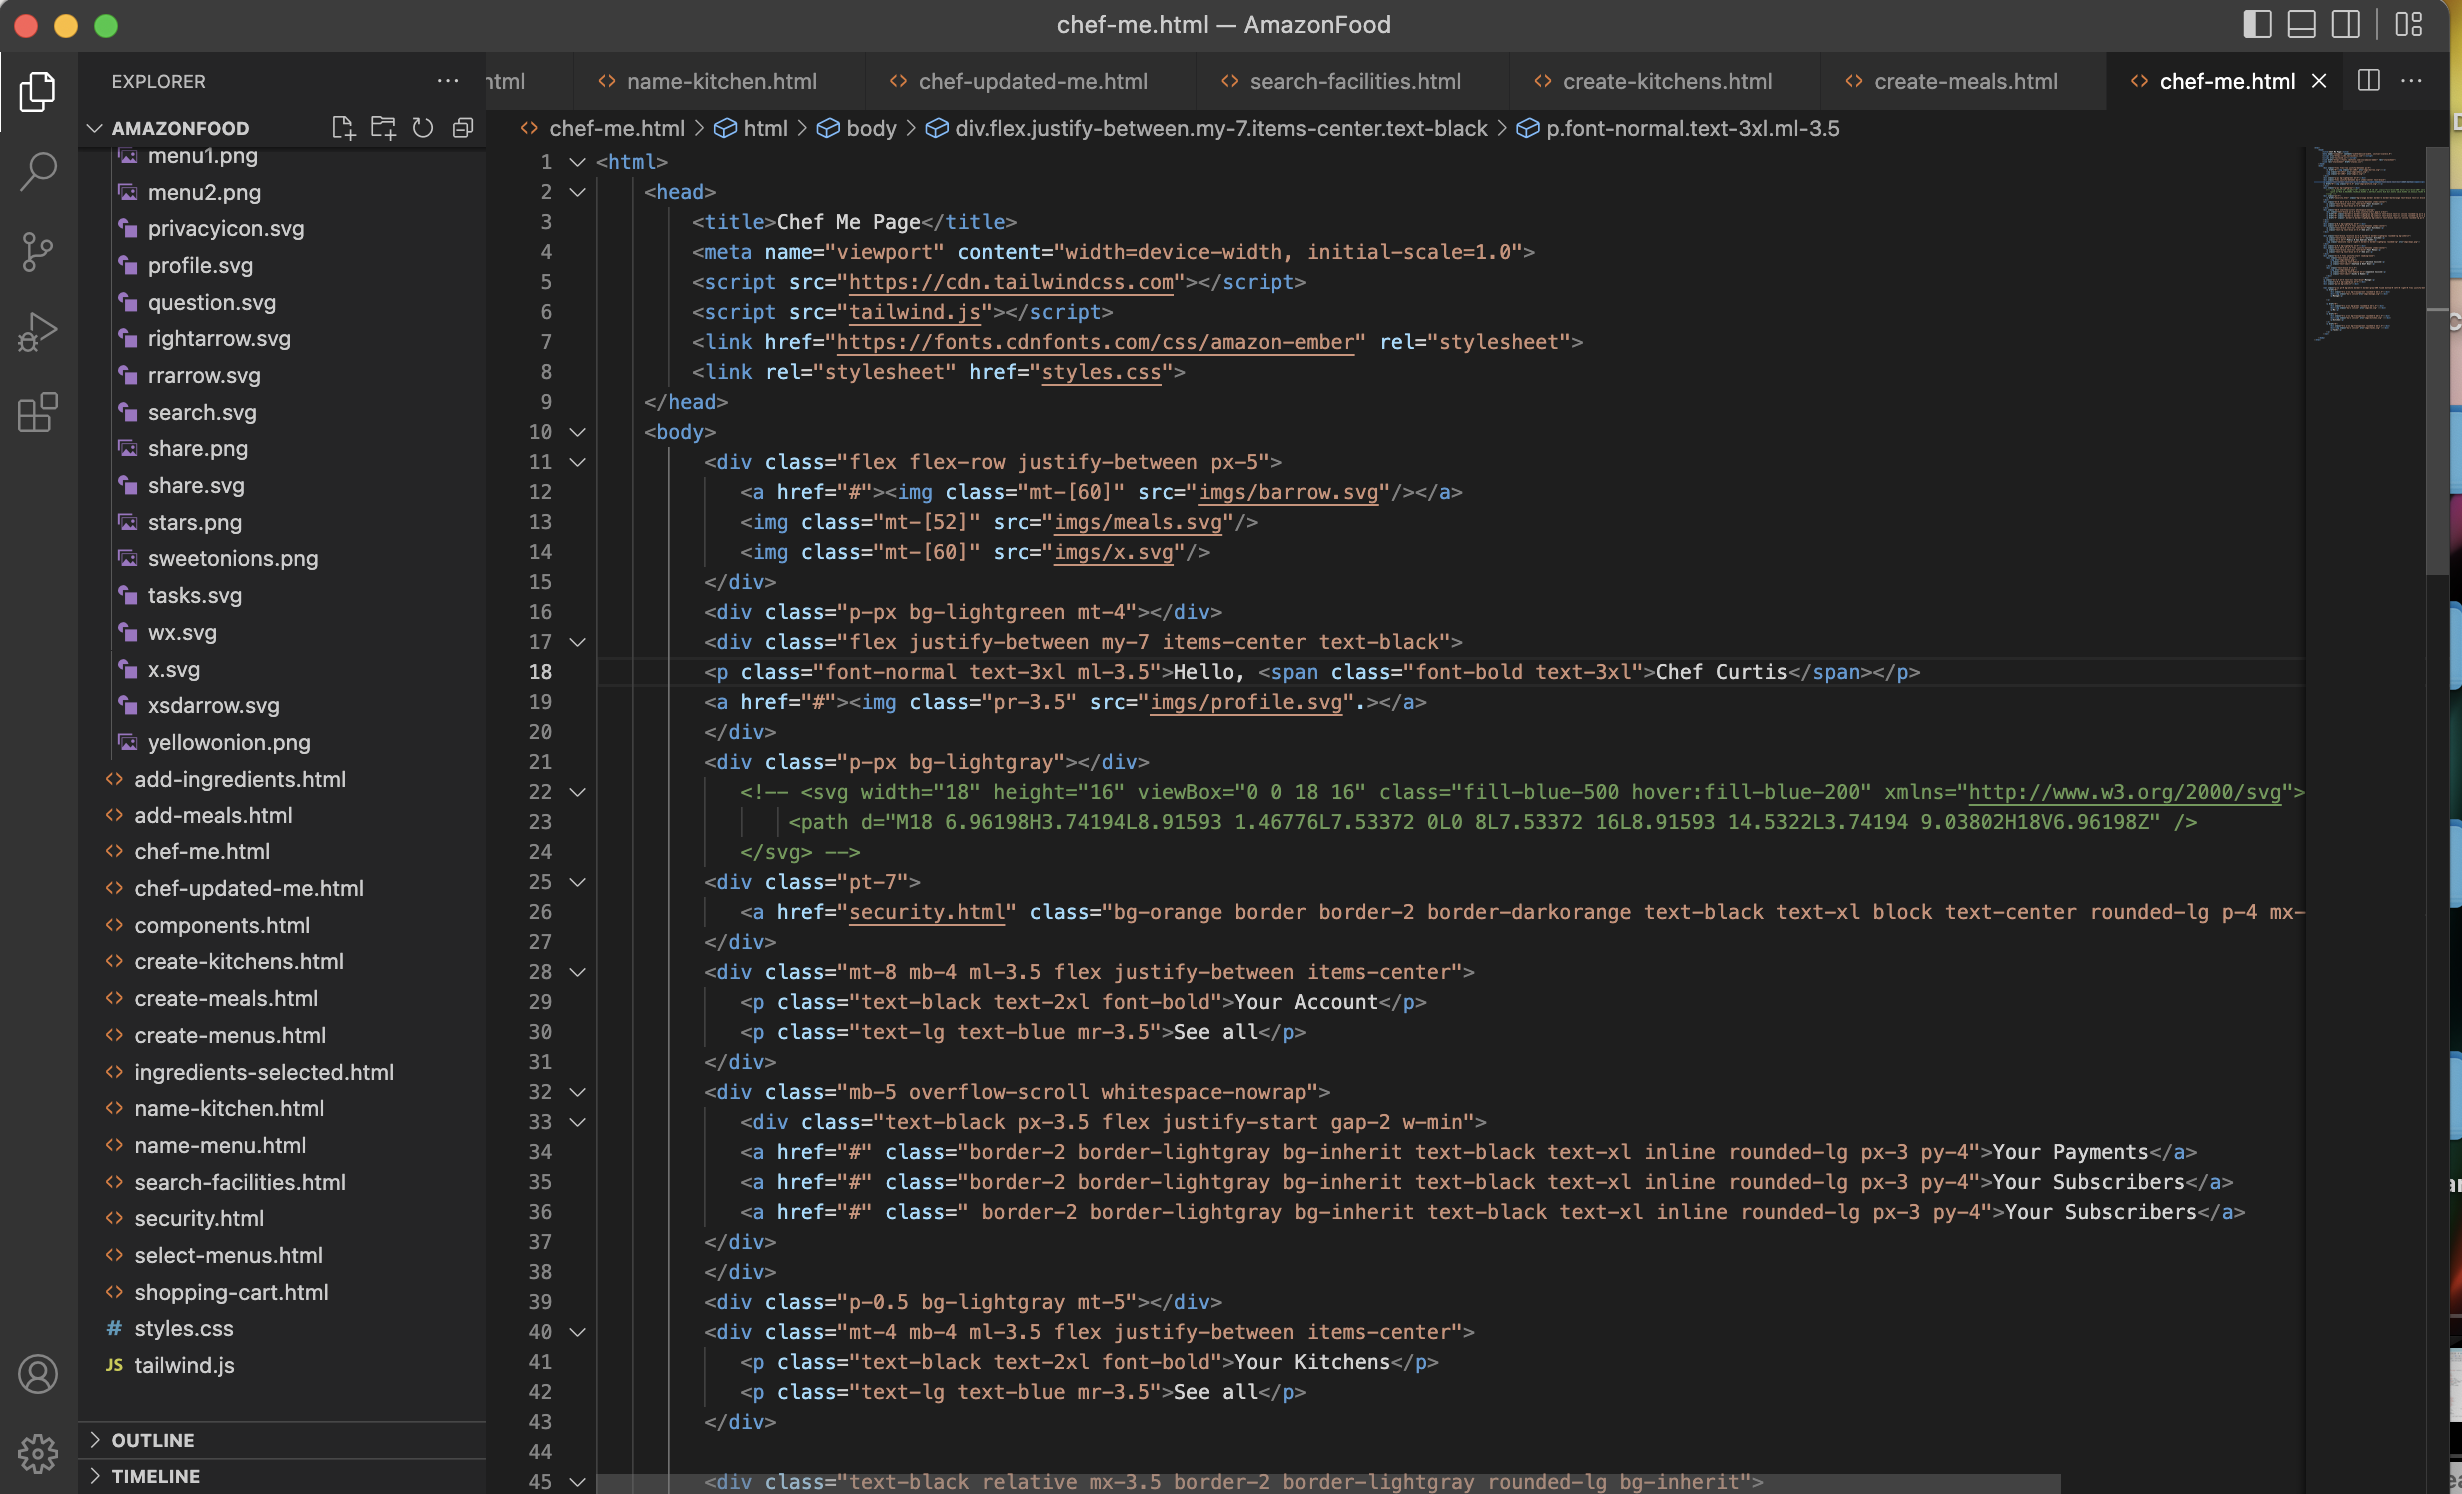Screen dimensions: 2462x1494
Task: Expand the OUTLINE section
Action: 153,1440
